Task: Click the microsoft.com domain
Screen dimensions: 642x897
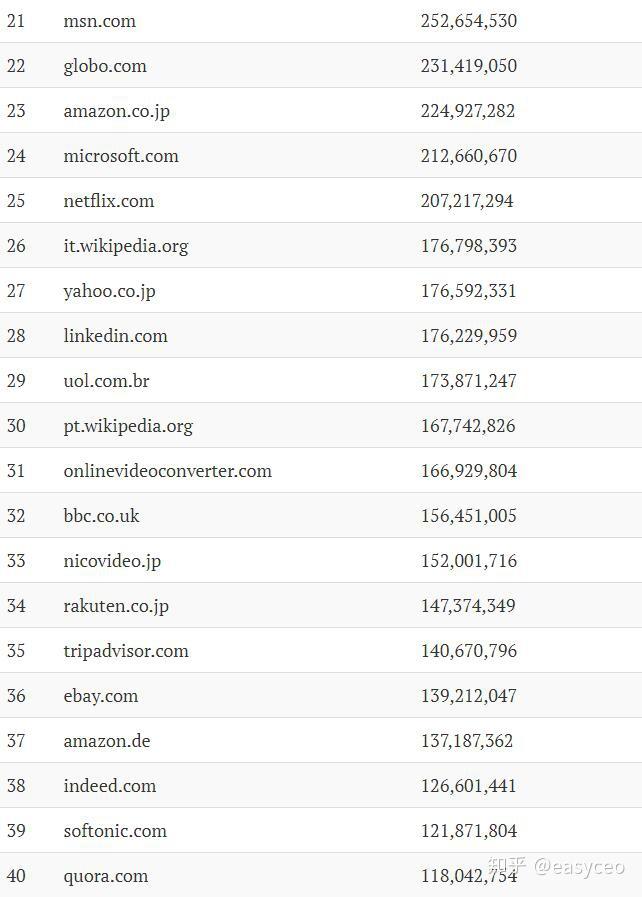Action: pos(121,156)
